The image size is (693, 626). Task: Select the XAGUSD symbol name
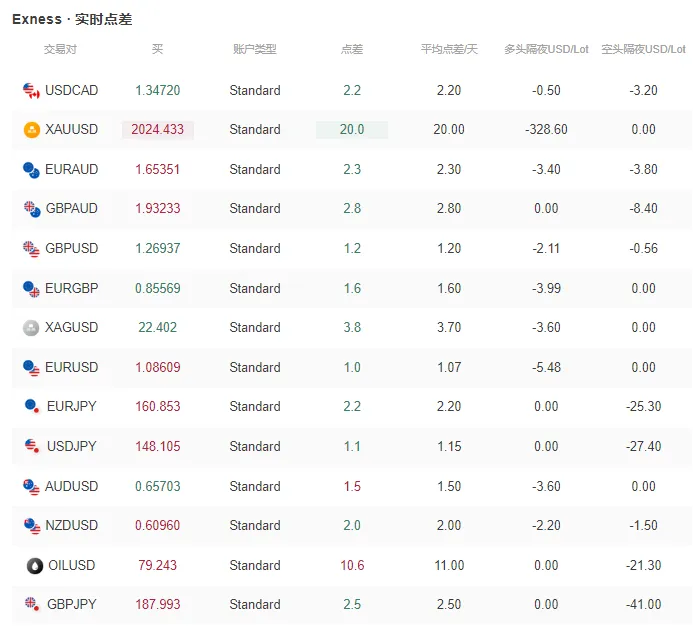point(72,327)
